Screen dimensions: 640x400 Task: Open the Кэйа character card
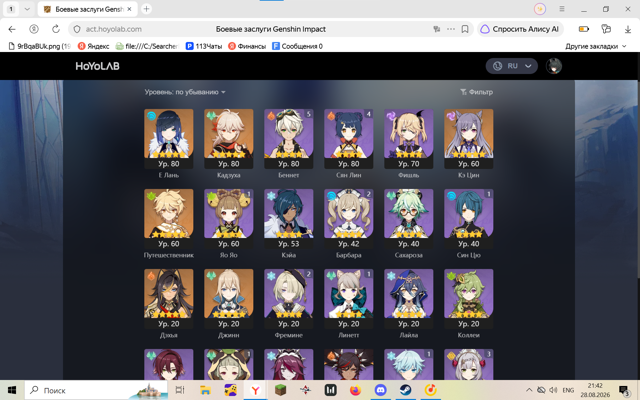289,219
